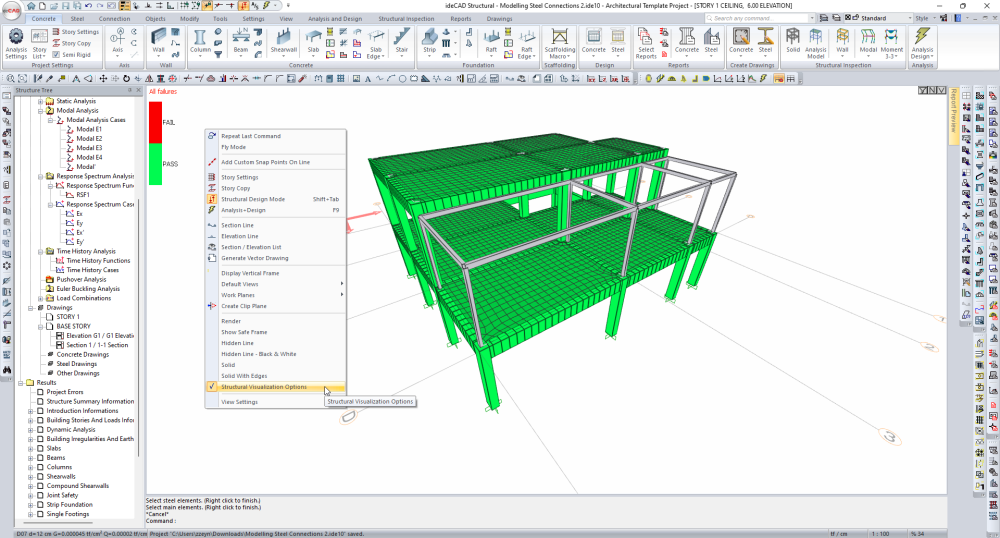Collapse the Modal Analysis tree node
The height and width of the screenshot is (538, 1000).
pos(40,111)
